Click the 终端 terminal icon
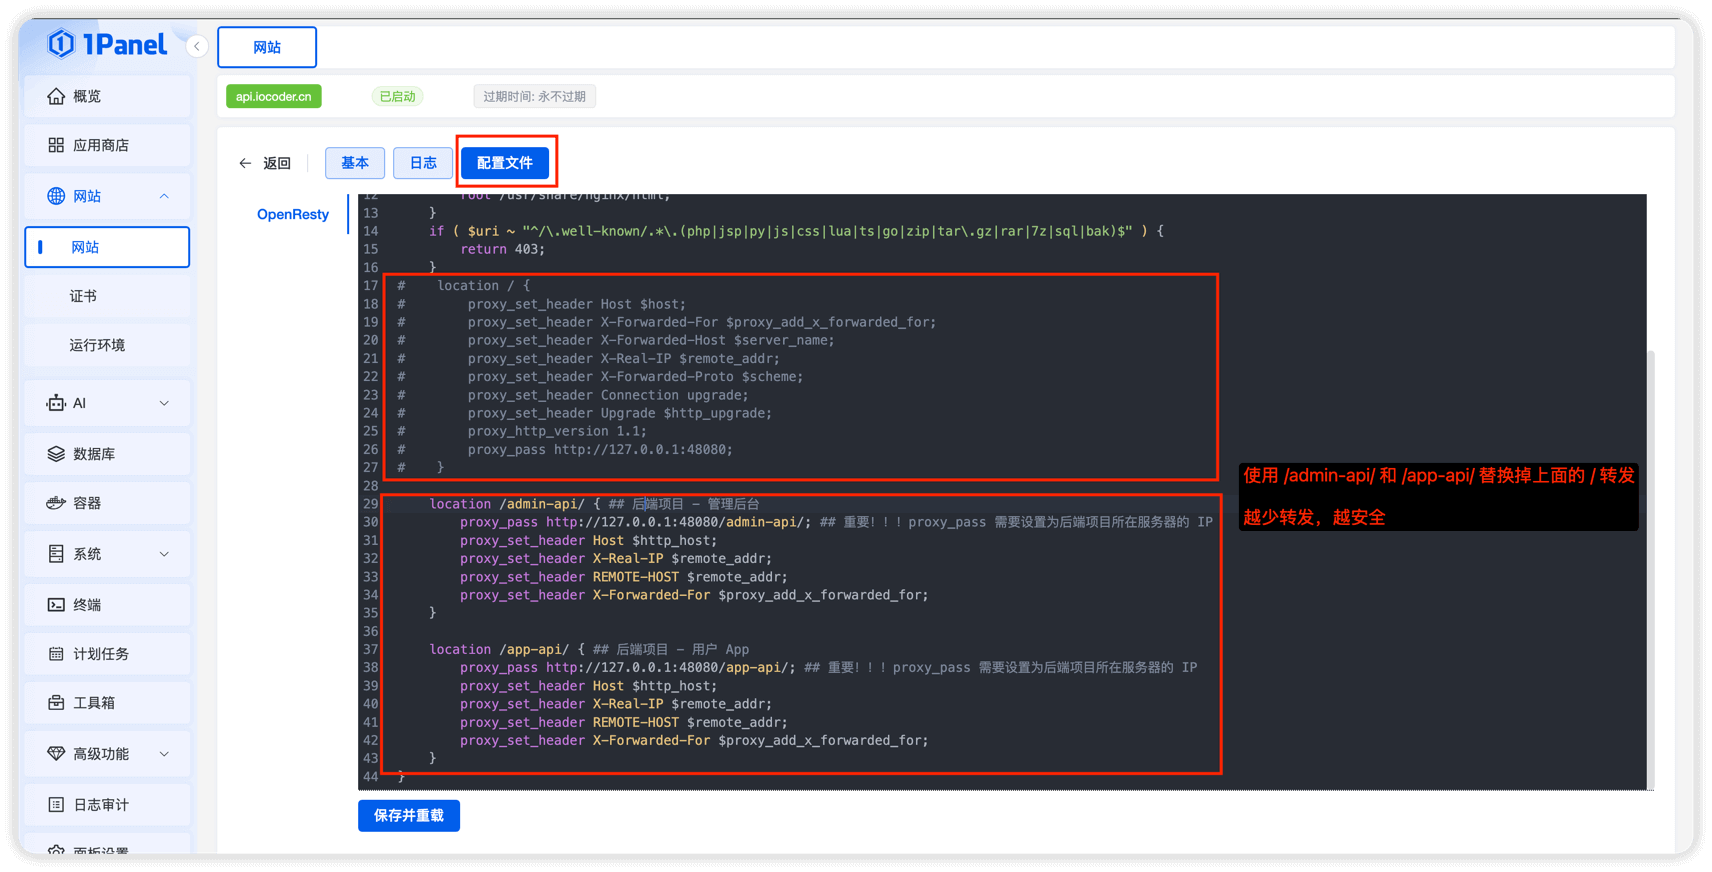 (x=56, y=605)
